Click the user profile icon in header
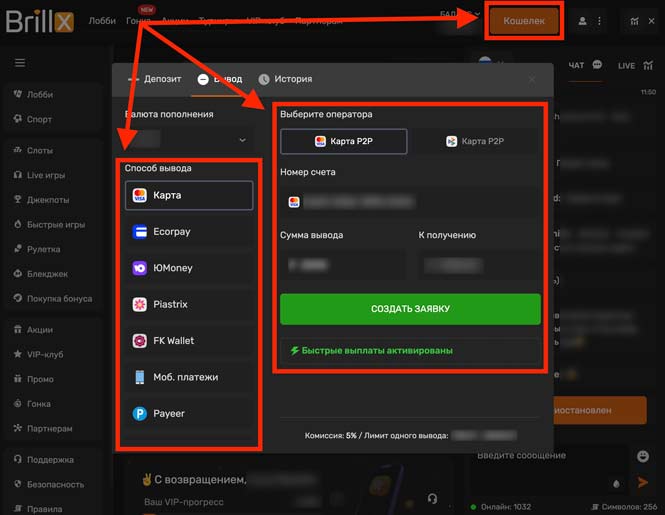The image size is (665, 515). (583, 21)
